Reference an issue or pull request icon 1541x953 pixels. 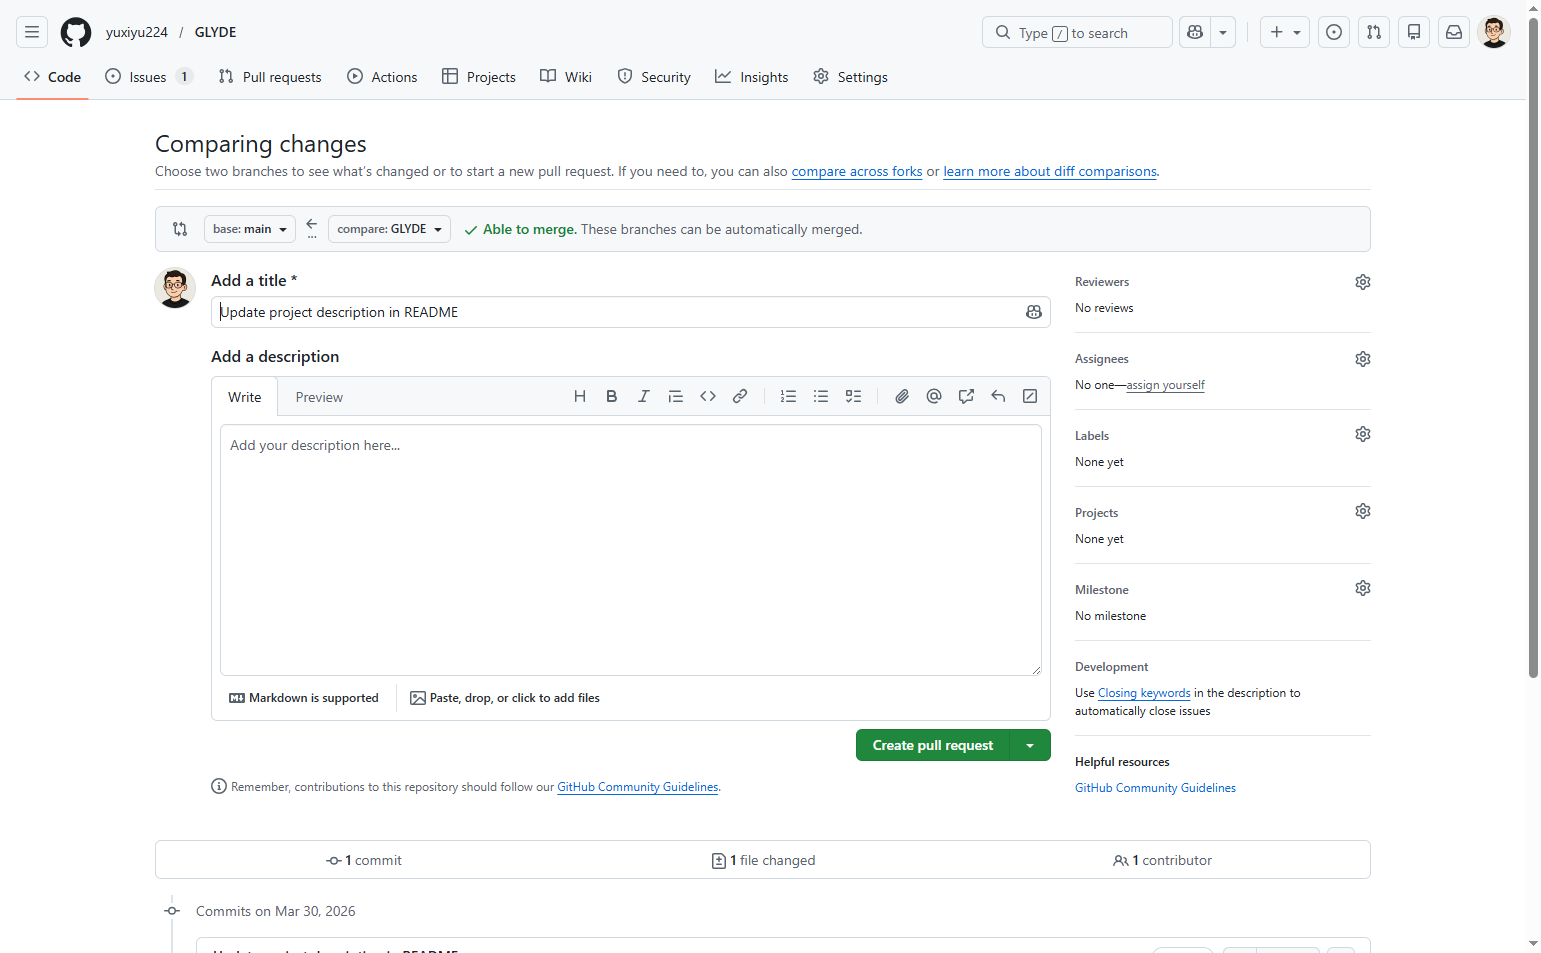point(966,396)
